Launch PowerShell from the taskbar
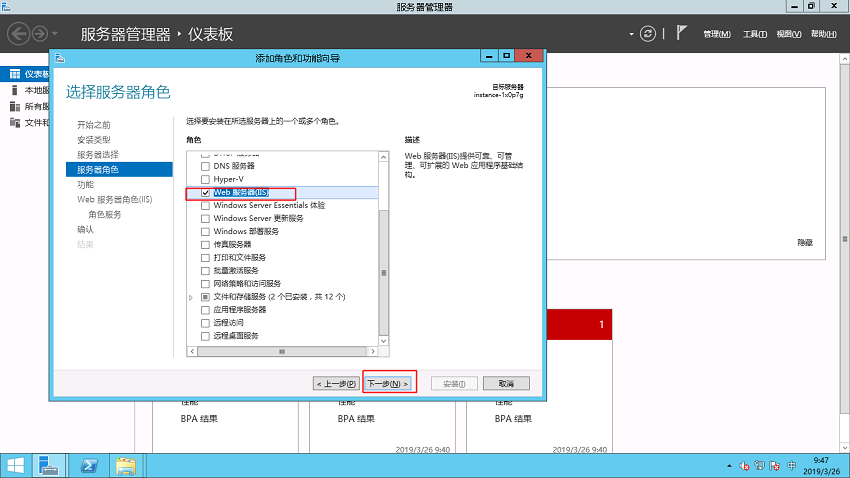Viewport: 850px width, 478px height. [x=89, y=466]
